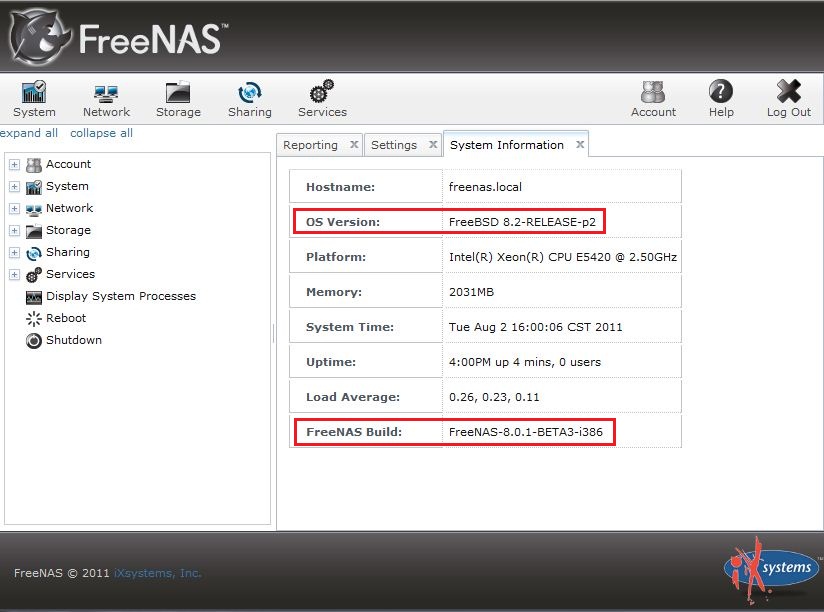Expand the Account tree node
The height and width of the screenshot is (612, 824).
(x=14, y=164)
